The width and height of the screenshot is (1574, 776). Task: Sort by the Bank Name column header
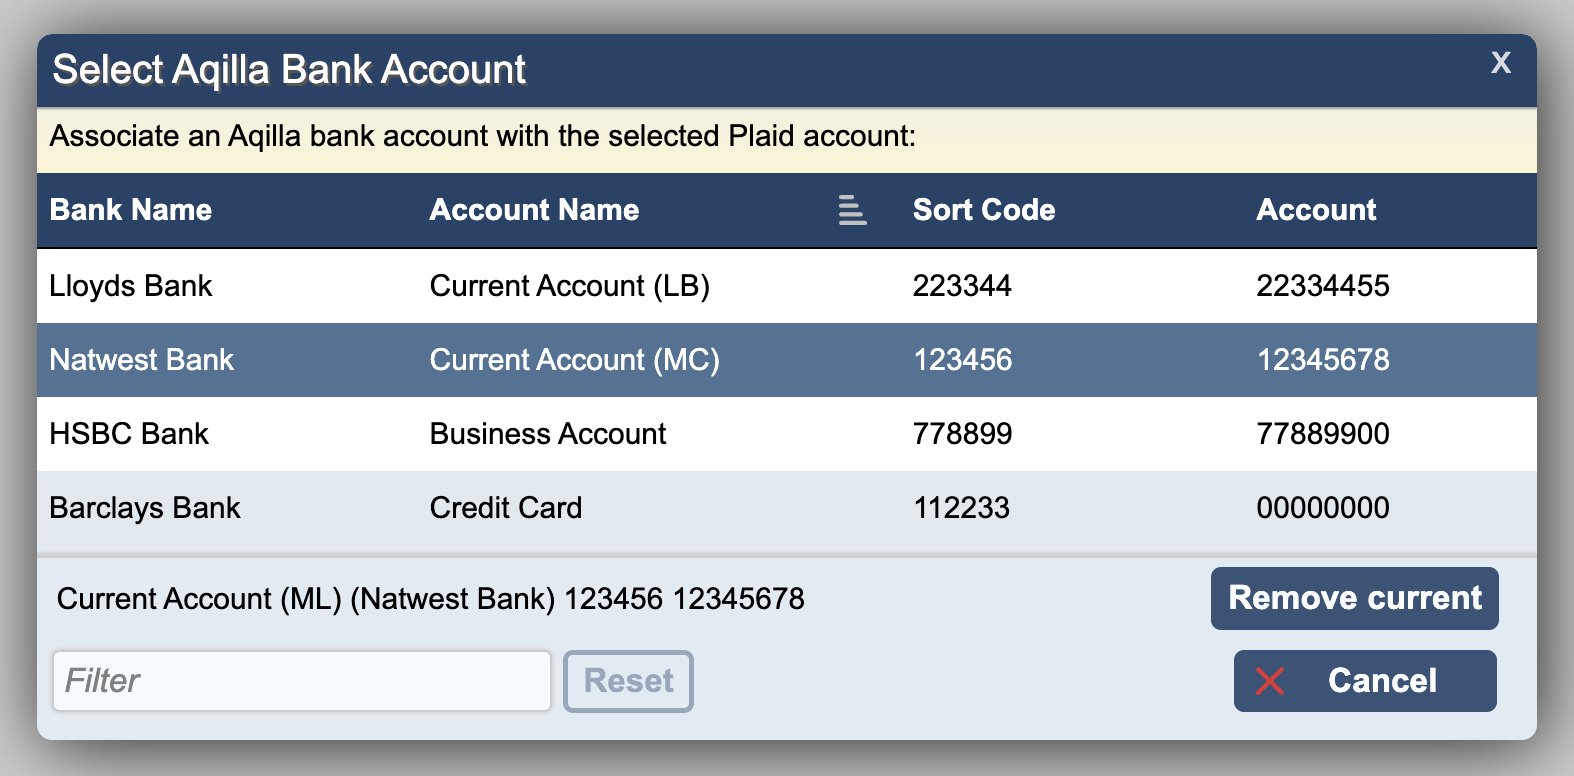(x=131, y=210)
